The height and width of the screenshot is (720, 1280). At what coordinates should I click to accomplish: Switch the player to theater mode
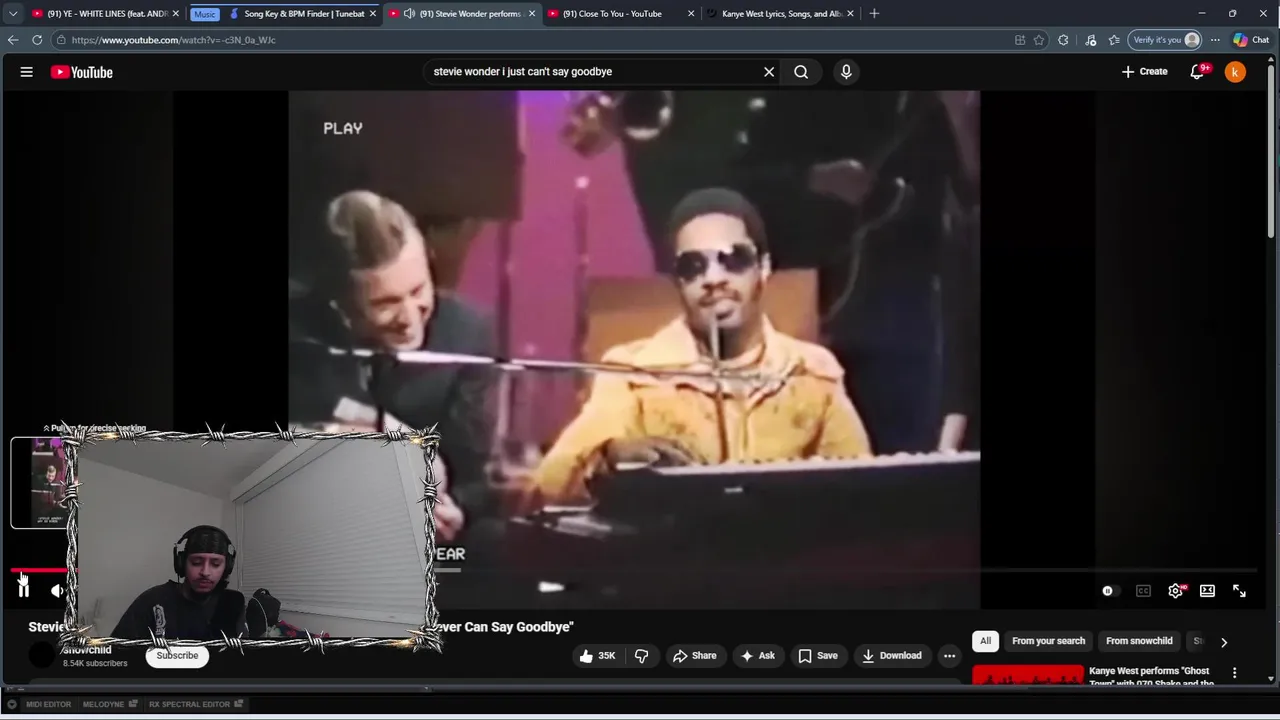[1207, 591]
